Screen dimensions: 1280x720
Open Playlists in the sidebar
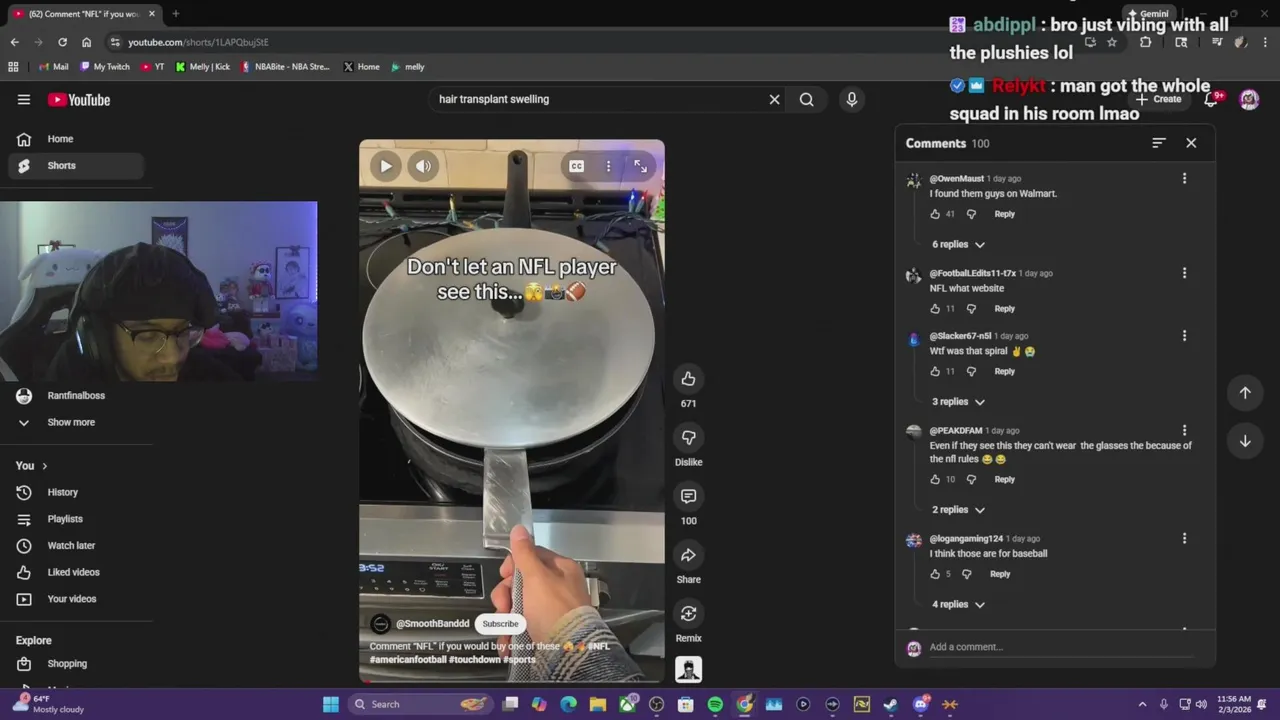76,519
